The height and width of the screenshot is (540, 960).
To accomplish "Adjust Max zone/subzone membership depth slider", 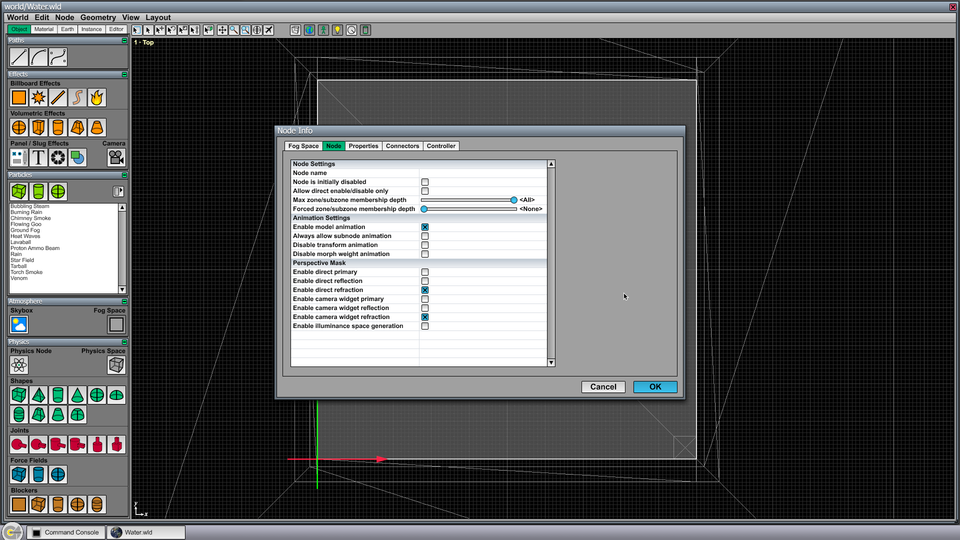I will coord(514,200).
